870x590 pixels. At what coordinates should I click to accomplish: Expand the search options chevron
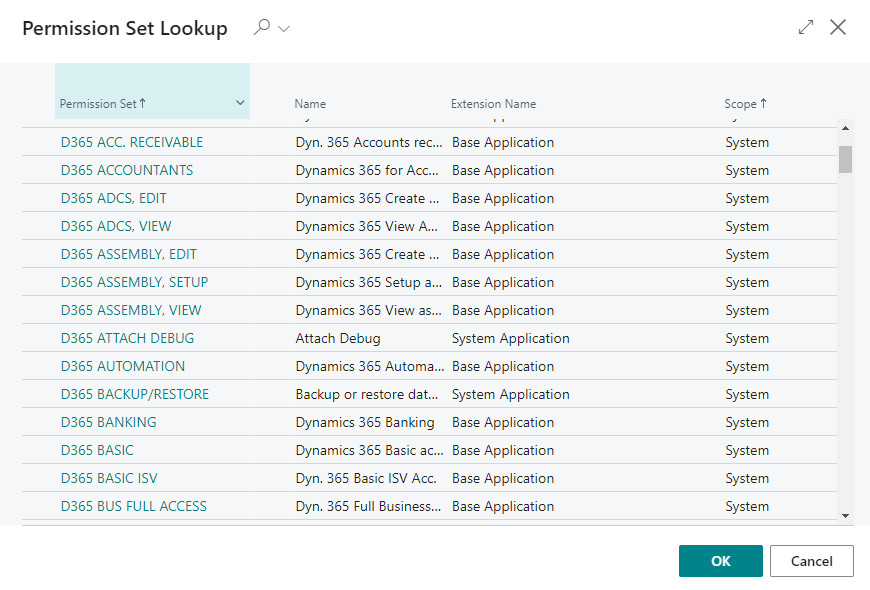[284, 29]
